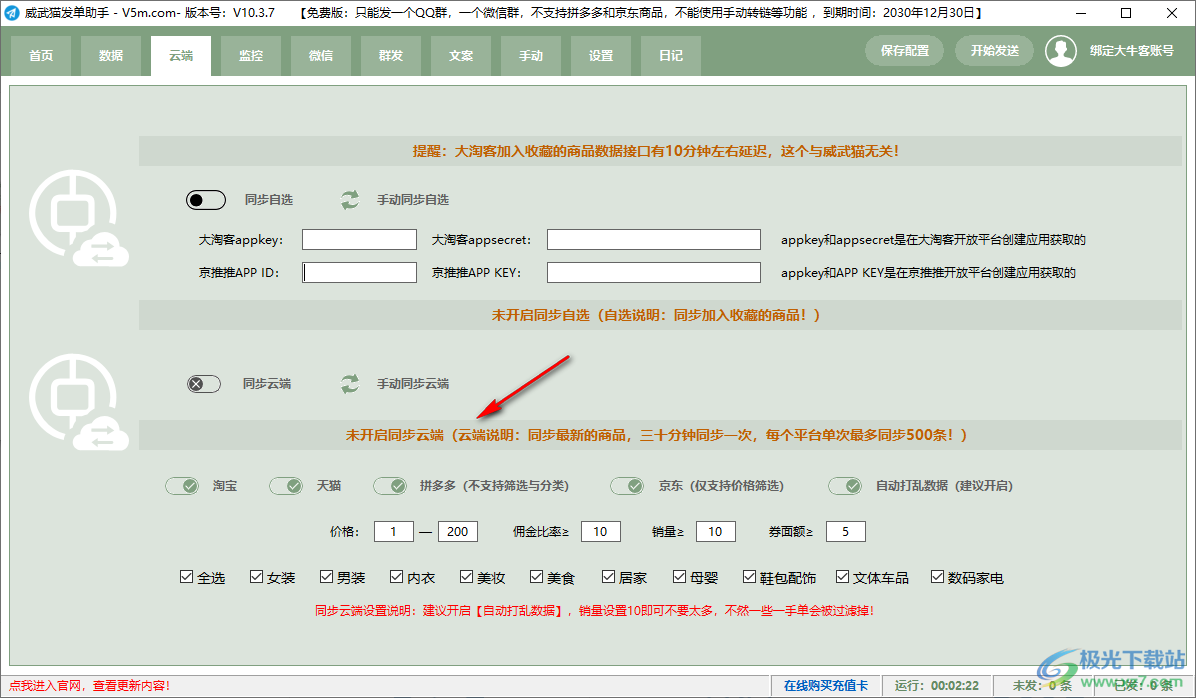Click the 保存配置 button

point(905,51)
